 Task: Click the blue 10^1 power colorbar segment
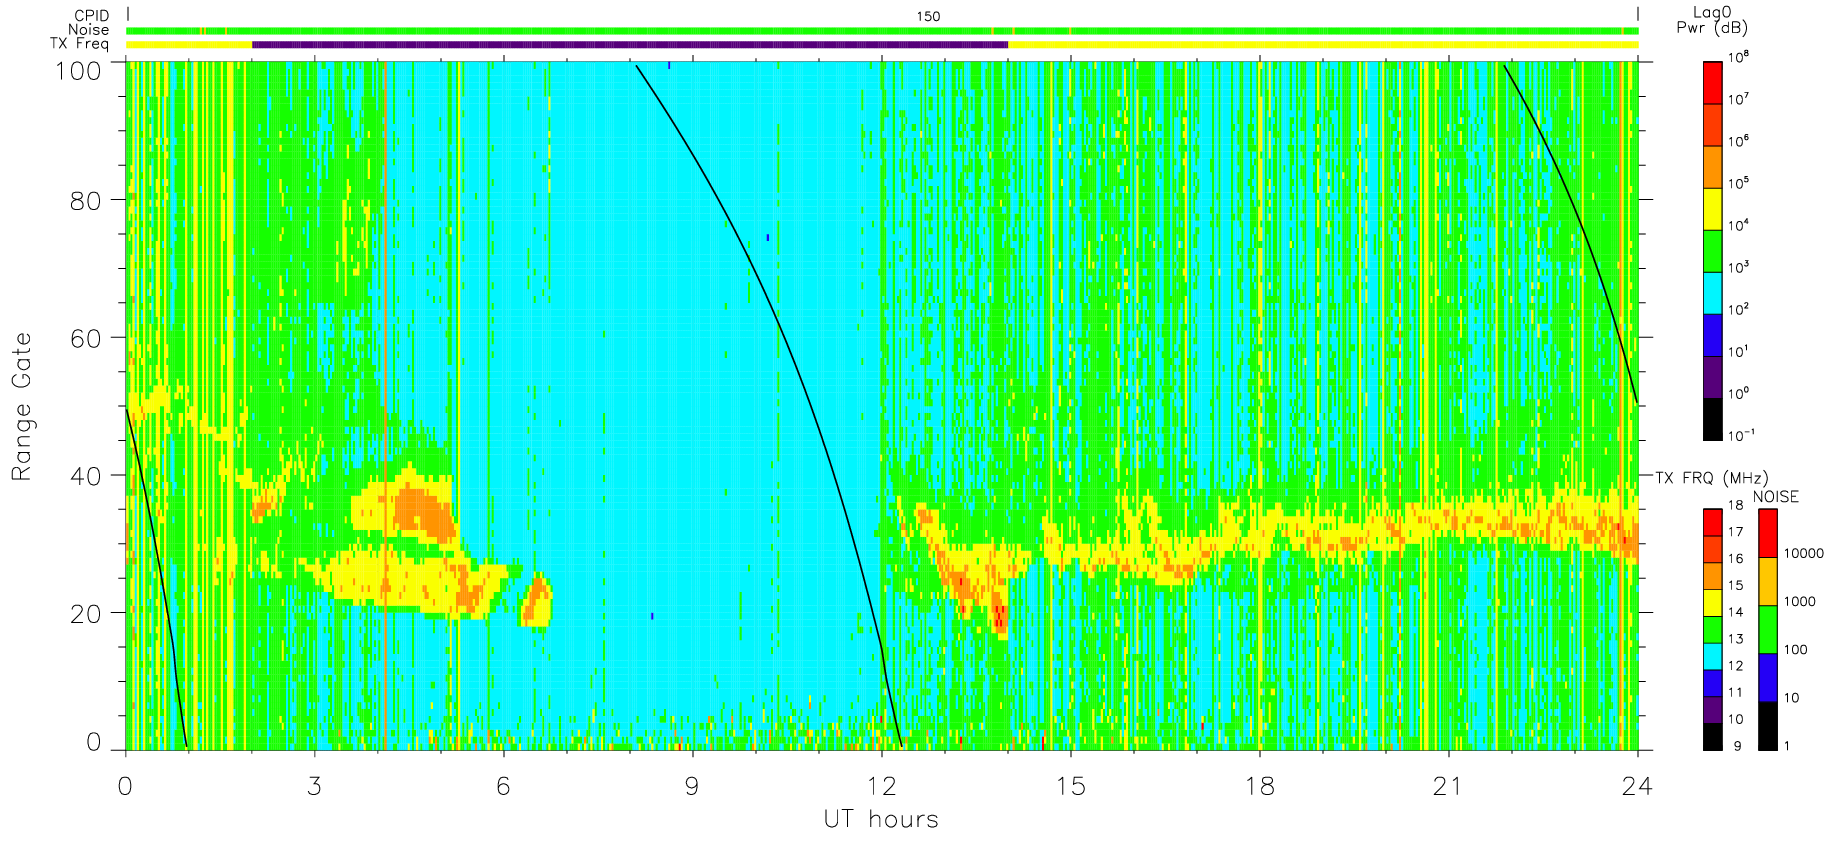pyautogui.click(x=1712, y=335)
